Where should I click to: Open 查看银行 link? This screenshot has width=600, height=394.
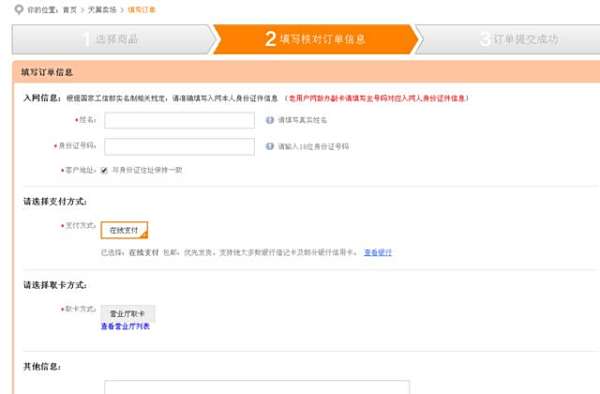tap(378, 252)
